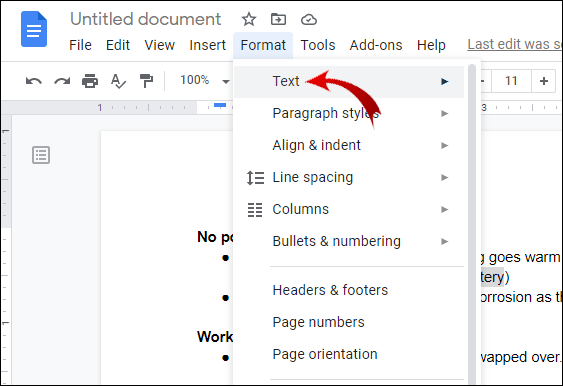Viewport: 563px width, 386px height.
Task: Expand the Line spacing submenu
Action: coord(349,177)
